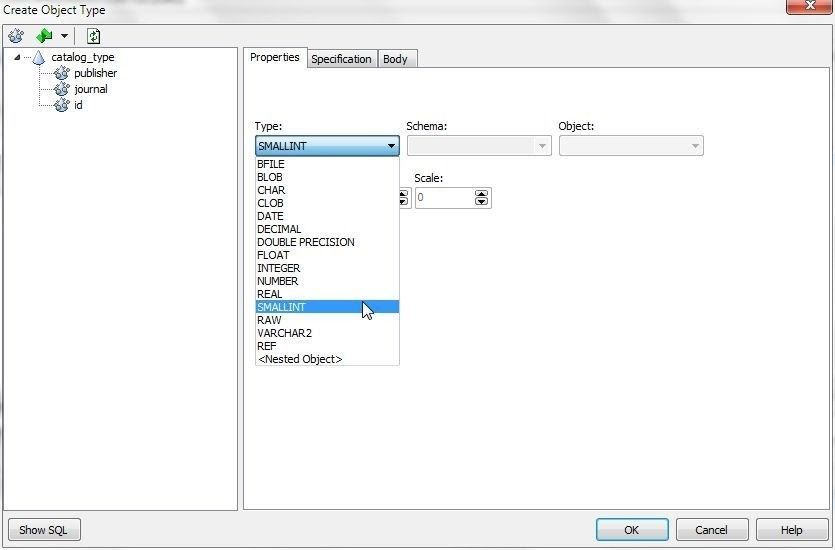Screen dimensions: 835x550
Task: Click the refresh document toolbar icon
Action: [93, 36]
